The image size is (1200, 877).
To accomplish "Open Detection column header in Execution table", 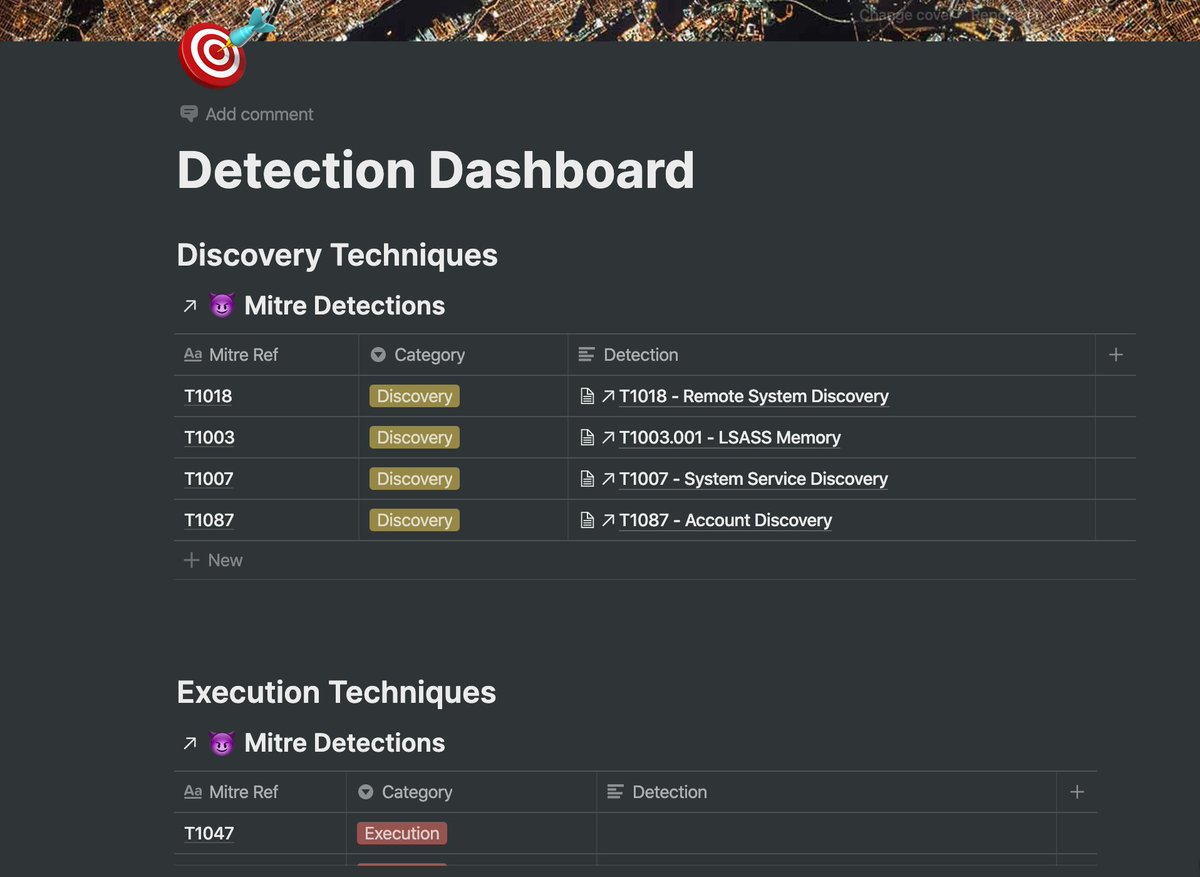I will click(x=826, y=791).
